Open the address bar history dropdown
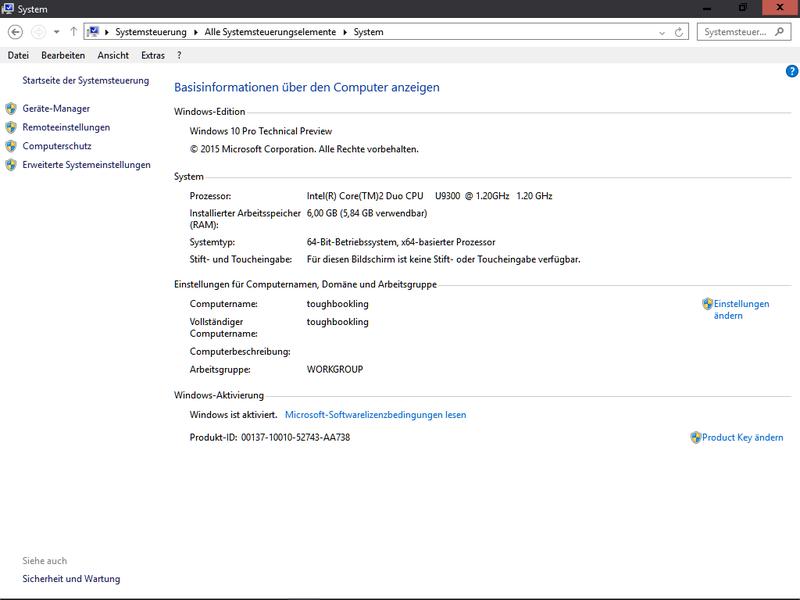 coord(662,33)
